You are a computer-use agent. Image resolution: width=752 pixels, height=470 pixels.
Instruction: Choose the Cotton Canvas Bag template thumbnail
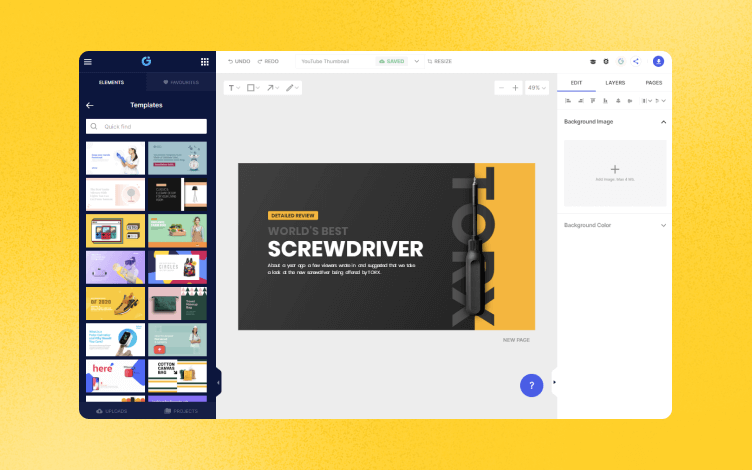[x=177, y=376]
